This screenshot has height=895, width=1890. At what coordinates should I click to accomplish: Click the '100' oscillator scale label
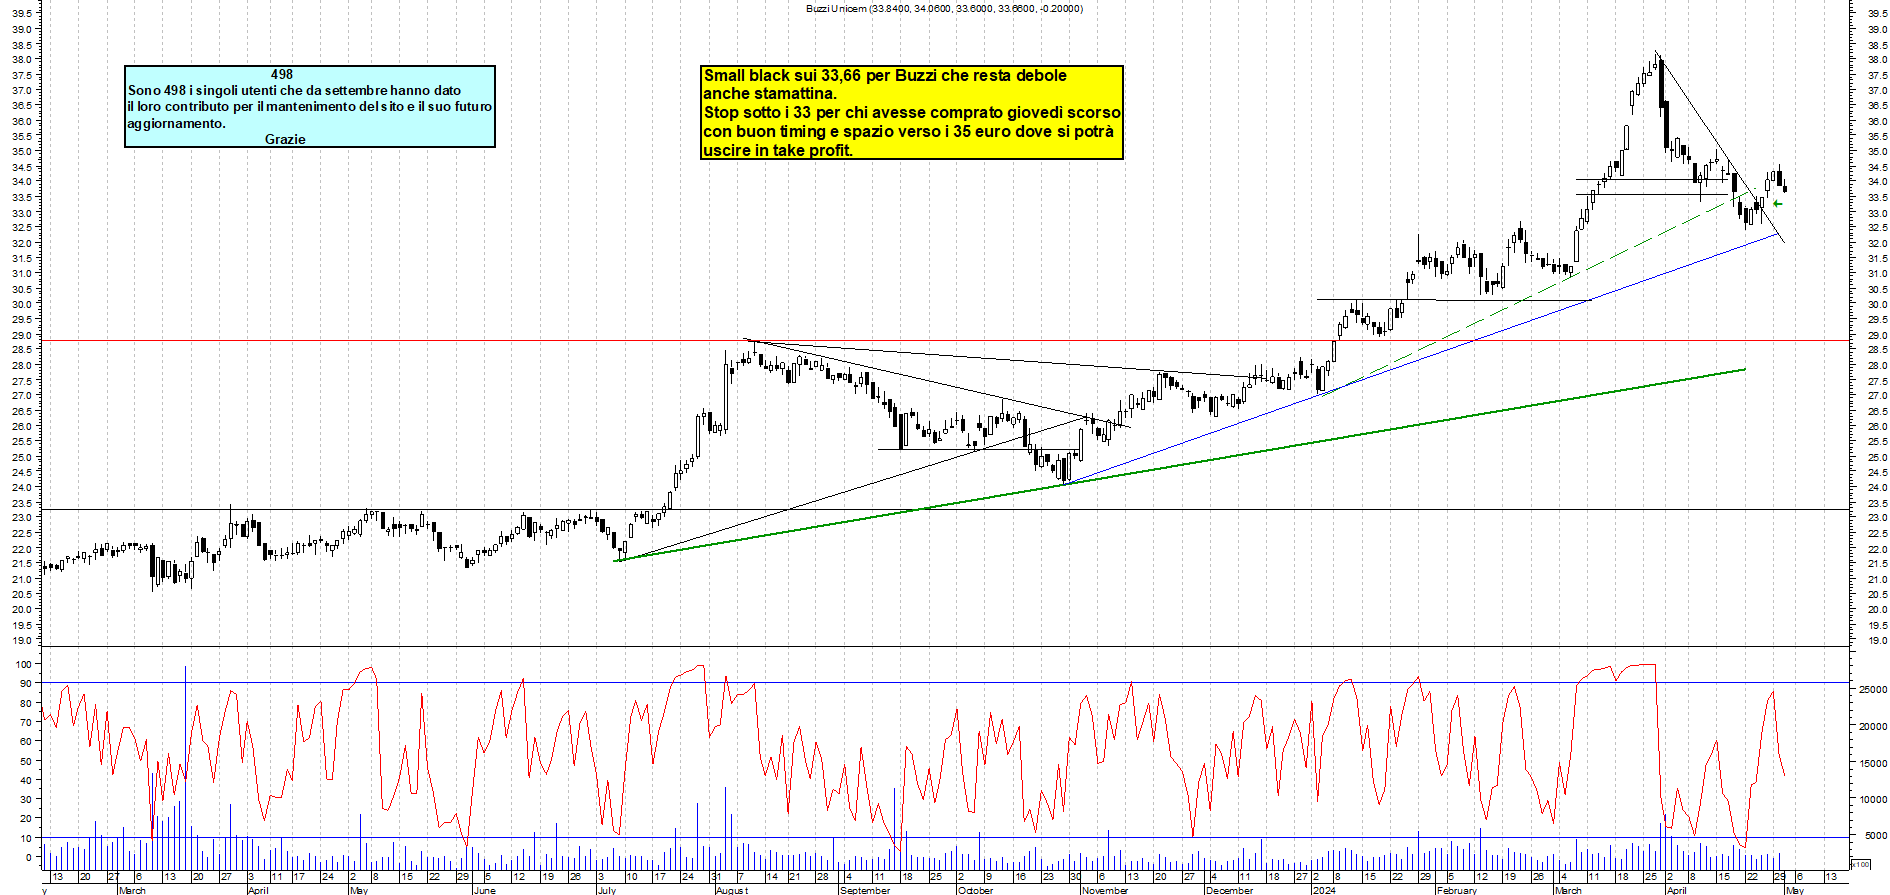click(x=23, y=664)
